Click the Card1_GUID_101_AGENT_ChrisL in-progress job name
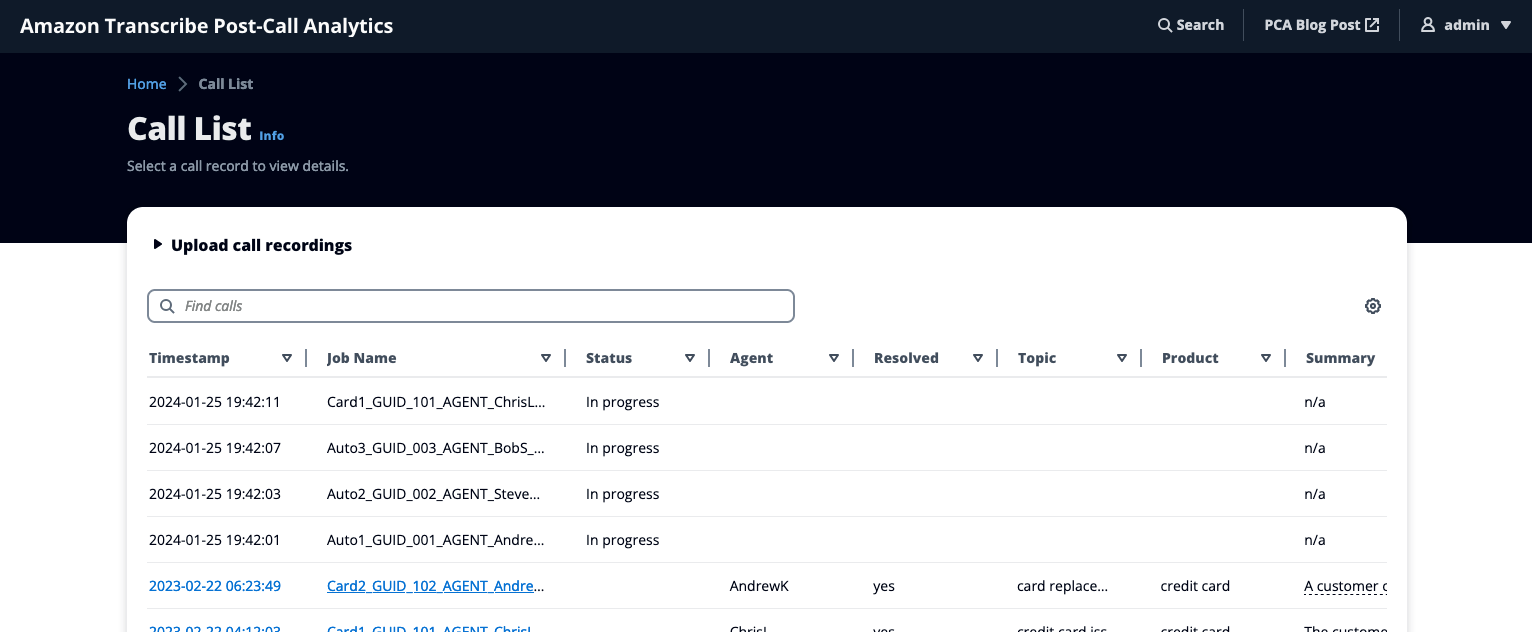Viewport: 1532px width, 632px height. pos(436,402)
